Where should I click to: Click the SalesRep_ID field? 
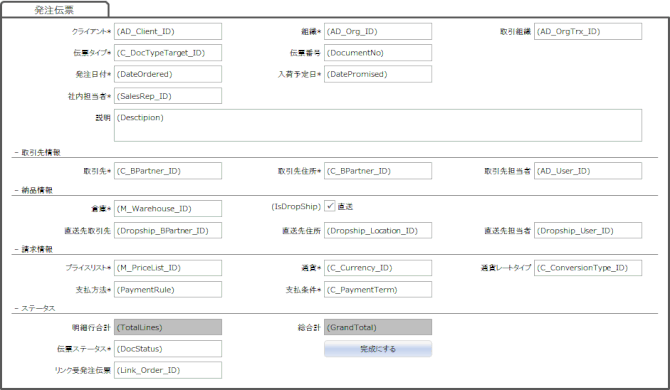click(x=168, y=96)
